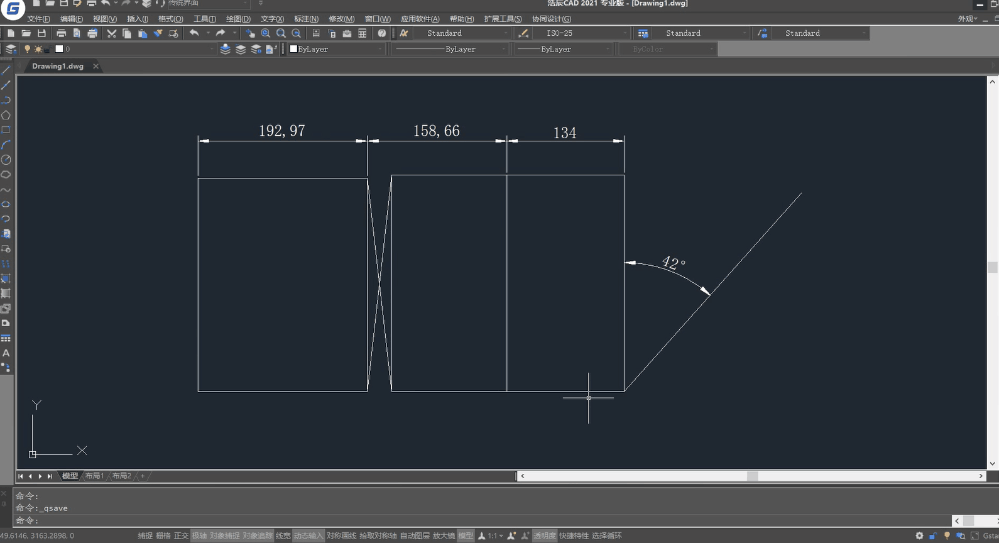This screenshot has height=543, width=999.
Task: Click the Dimension Style icon
Action: (x=523, y=33)
